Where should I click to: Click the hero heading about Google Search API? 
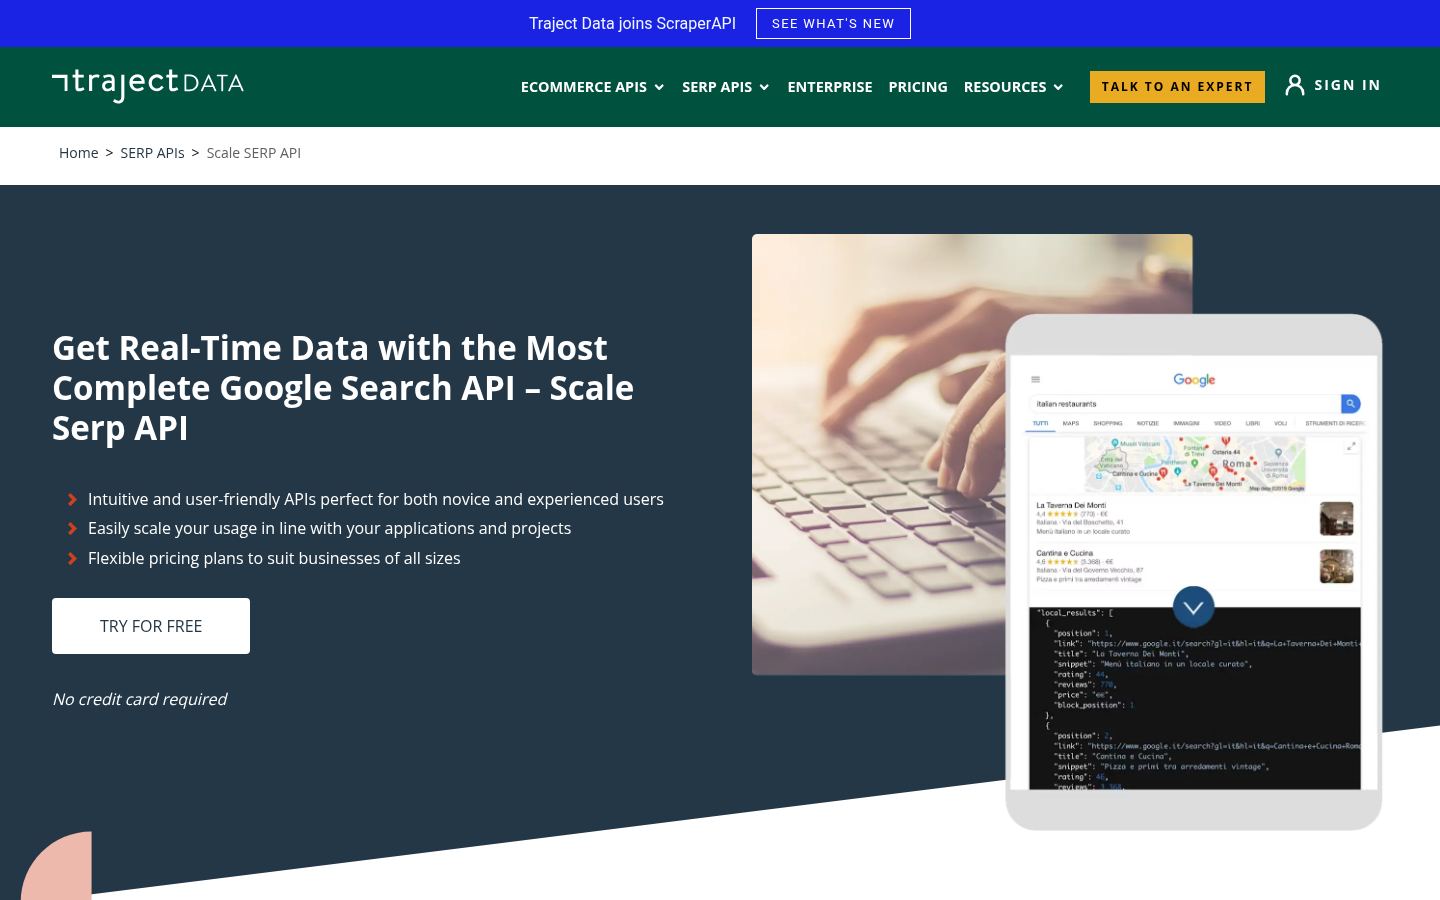pyautogui.click(x=343, y=388)
